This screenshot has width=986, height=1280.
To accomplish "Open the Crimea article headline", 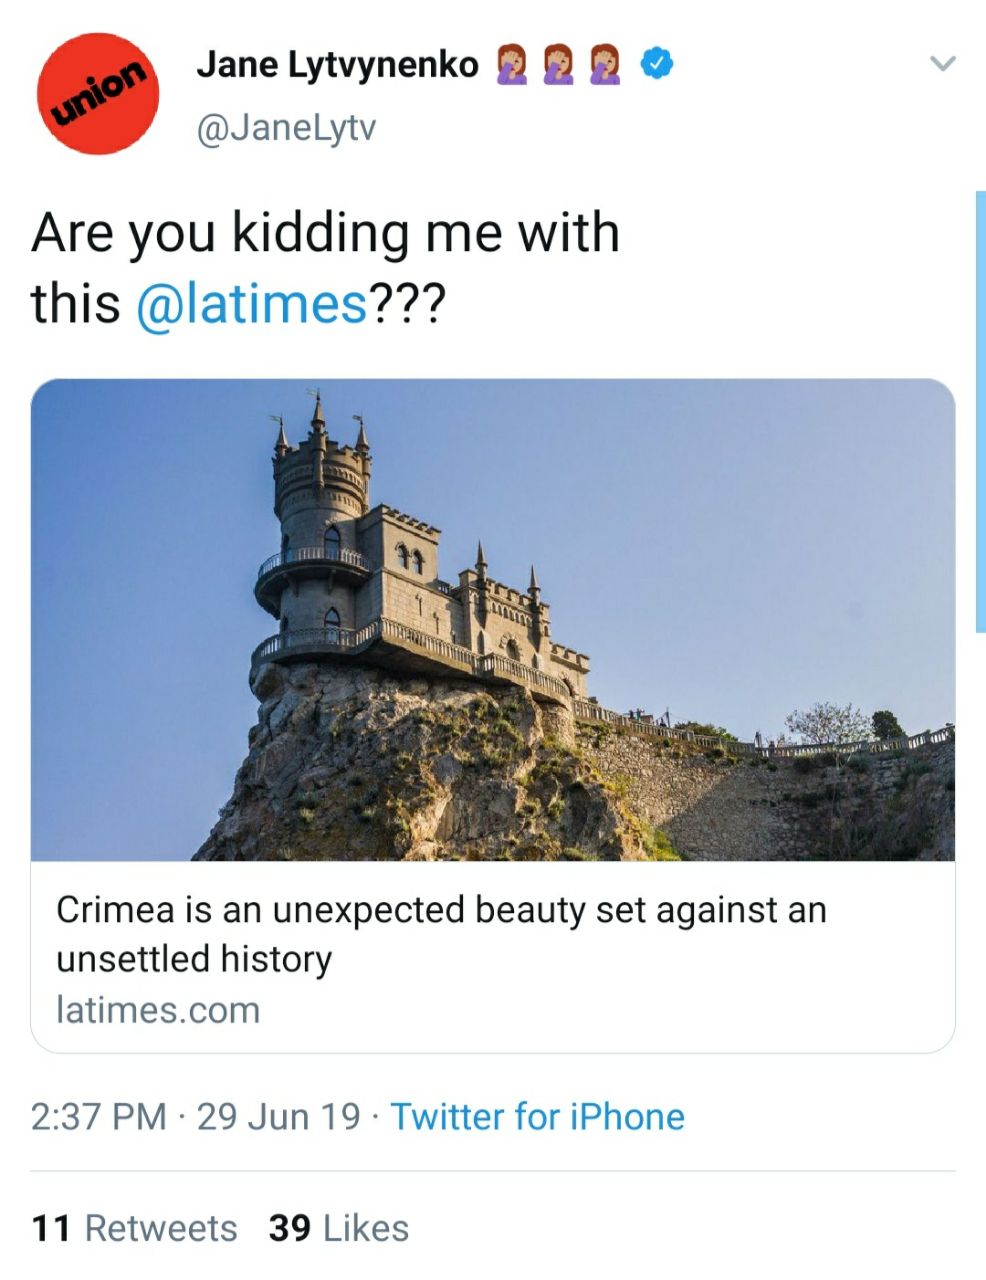I will tap(440, 933).
